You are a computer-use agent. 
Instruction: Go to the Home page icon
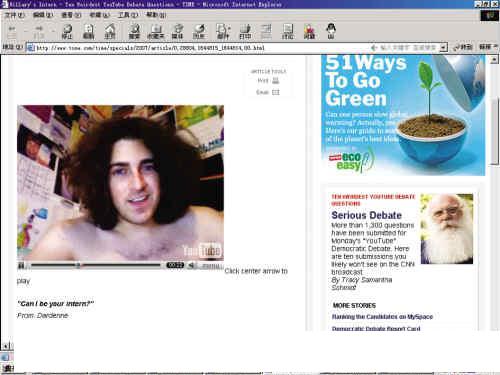110,32
